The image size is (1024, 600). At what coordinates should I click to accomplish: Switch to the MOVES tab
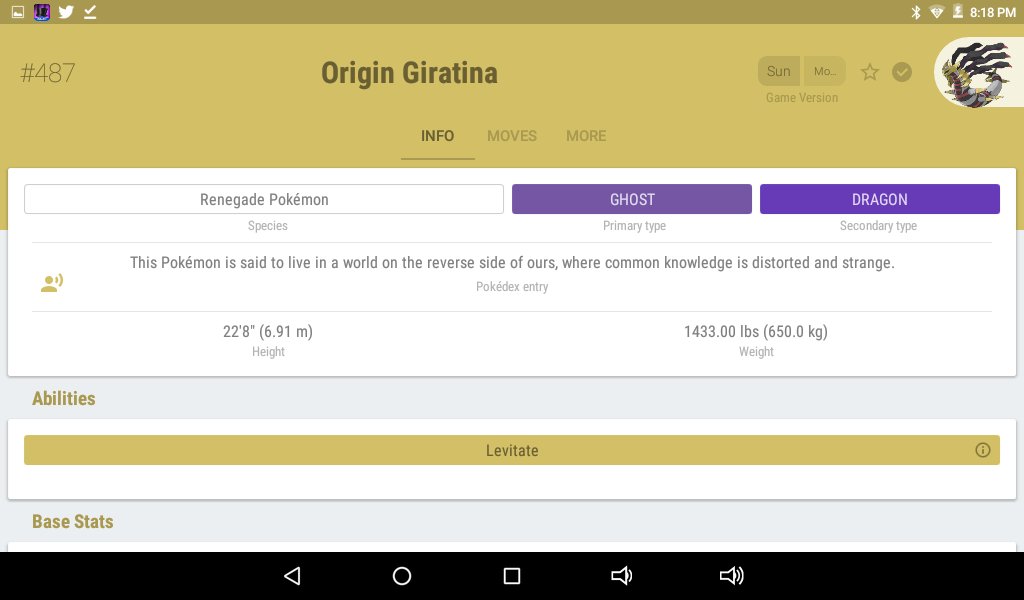point(511,136)
